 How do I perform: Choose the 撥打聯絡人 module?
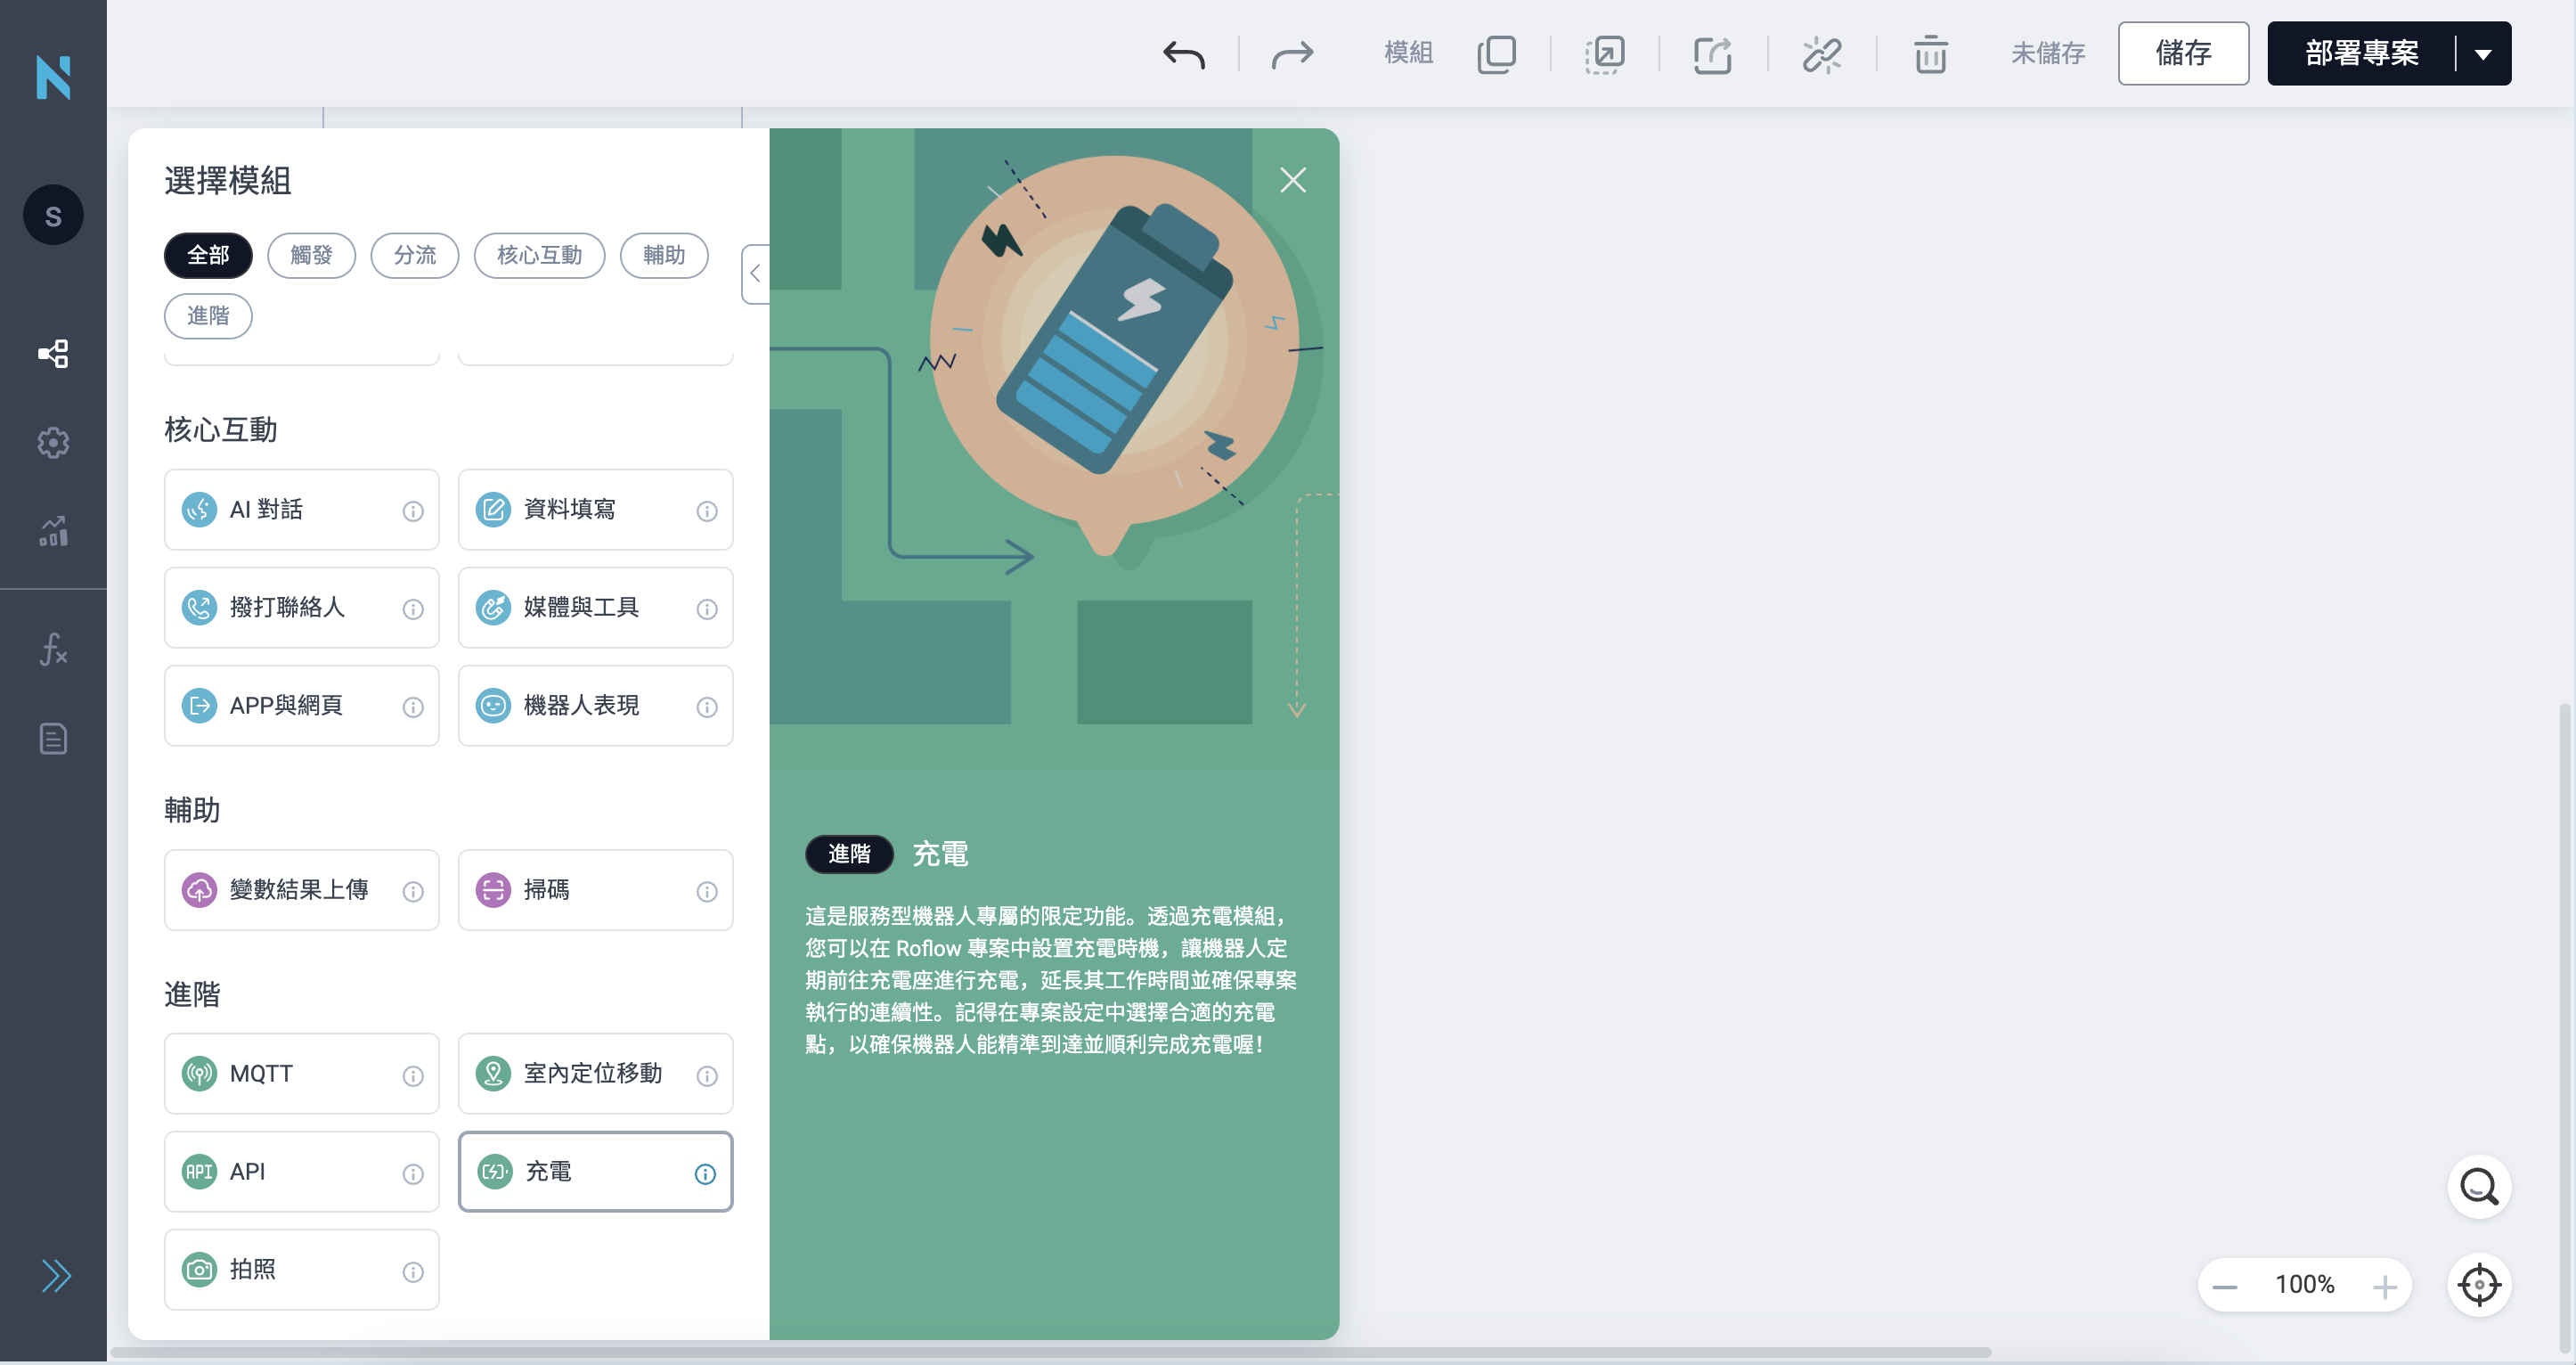click(x=301, y=607)
